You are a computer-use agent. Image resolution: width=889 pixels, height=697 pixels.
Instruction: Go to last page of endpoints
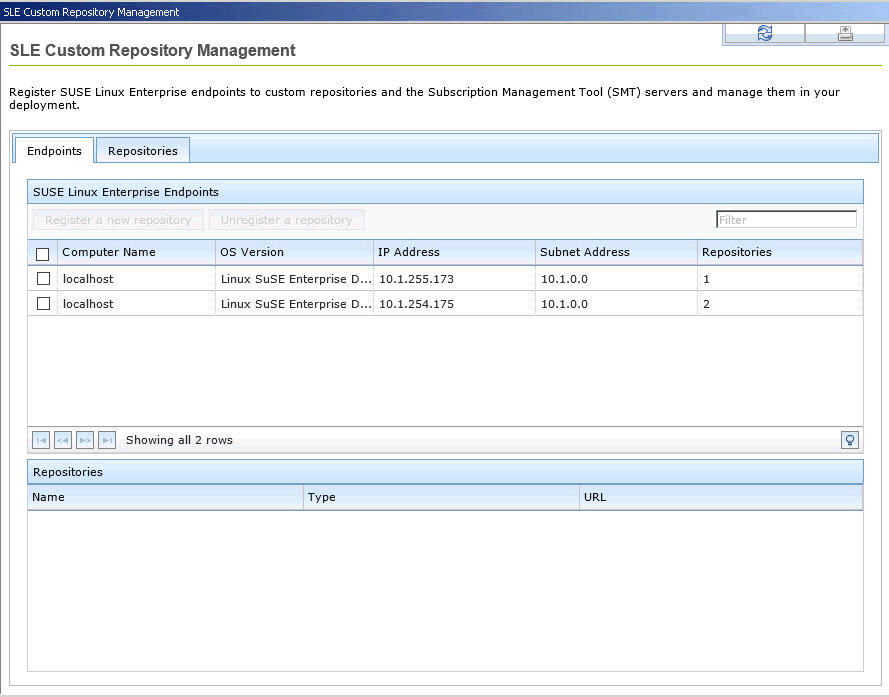pyautogui.click(x=107, y=440)
